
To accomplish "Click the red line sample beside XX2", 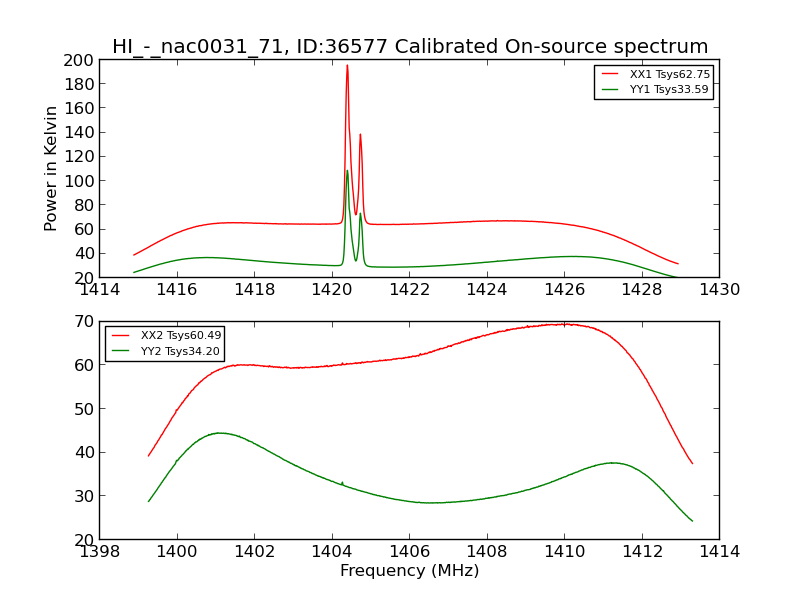I will tap(121, 335).
